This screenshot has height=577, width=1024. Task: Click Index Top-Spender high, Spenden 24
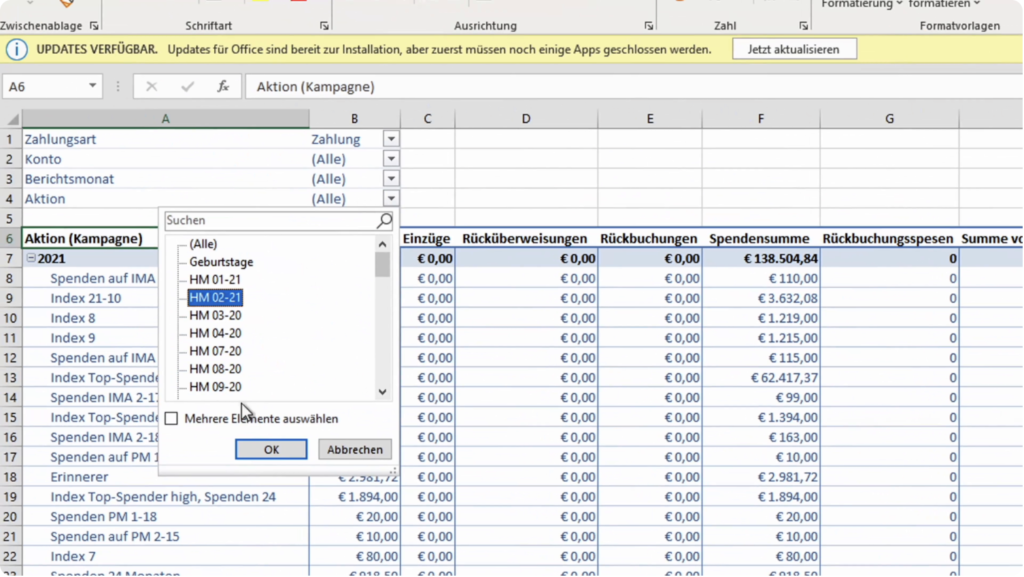(163, 497)
